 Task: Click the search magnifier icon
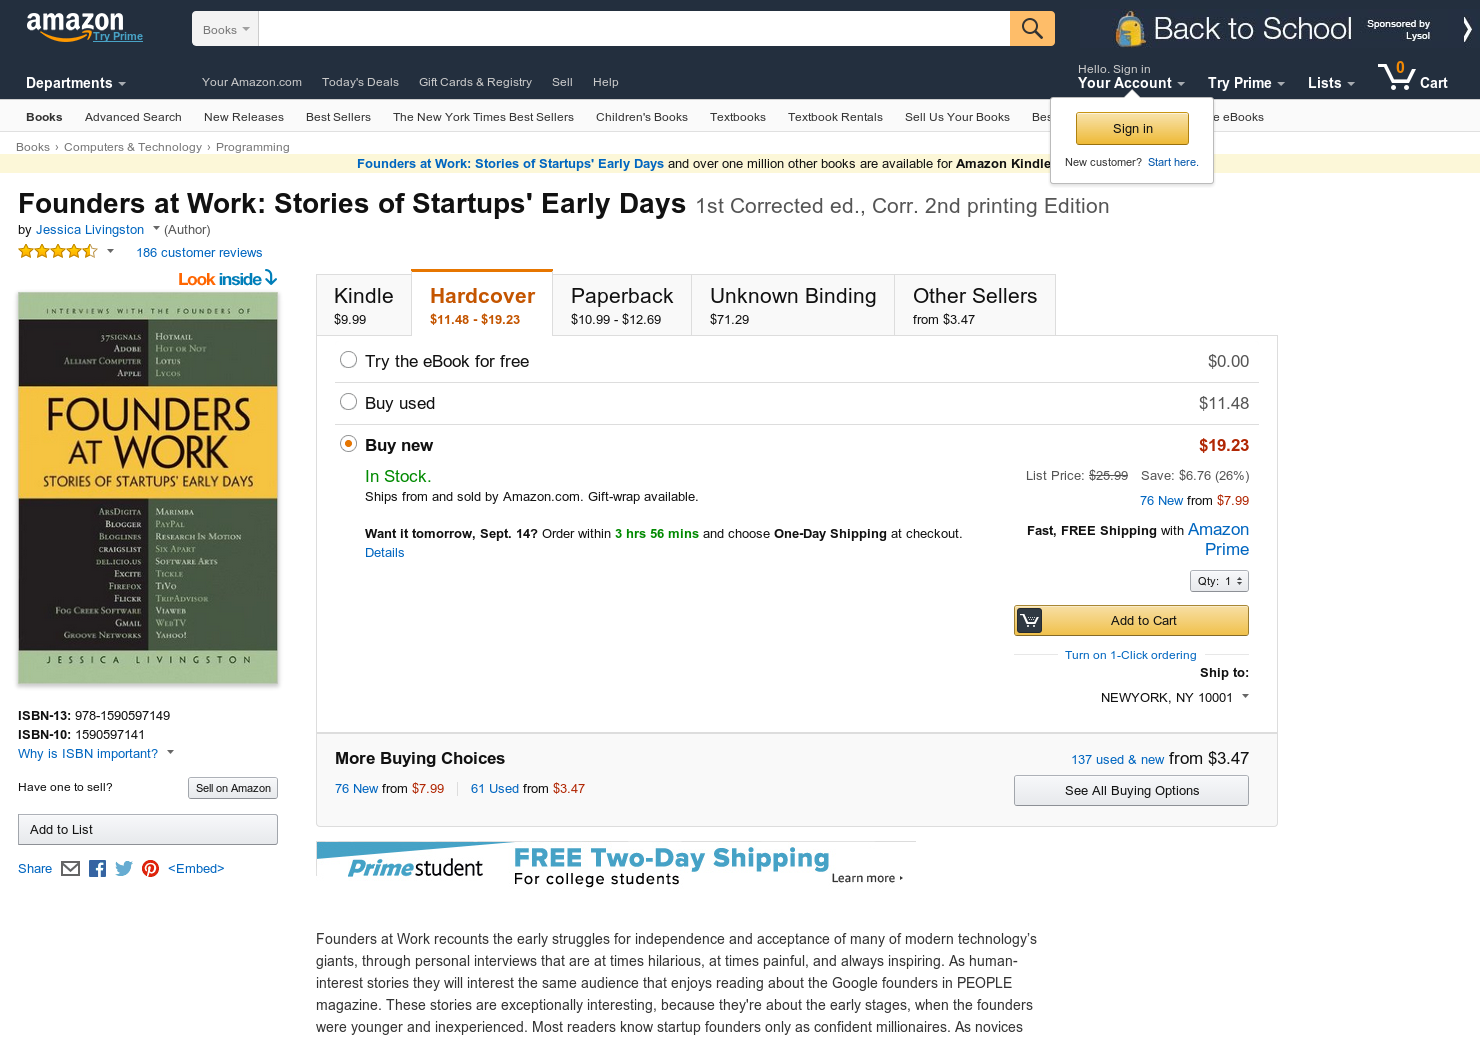1032,29
